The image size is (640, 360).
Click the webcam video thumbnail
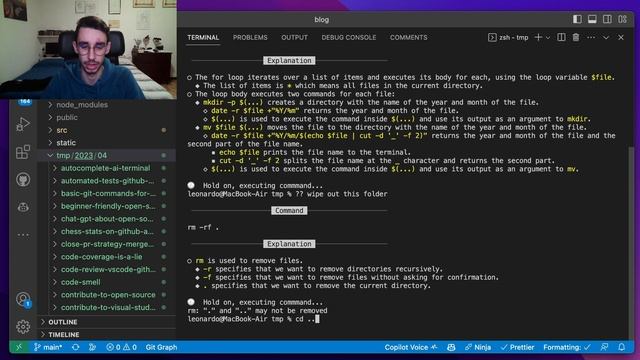88,49
